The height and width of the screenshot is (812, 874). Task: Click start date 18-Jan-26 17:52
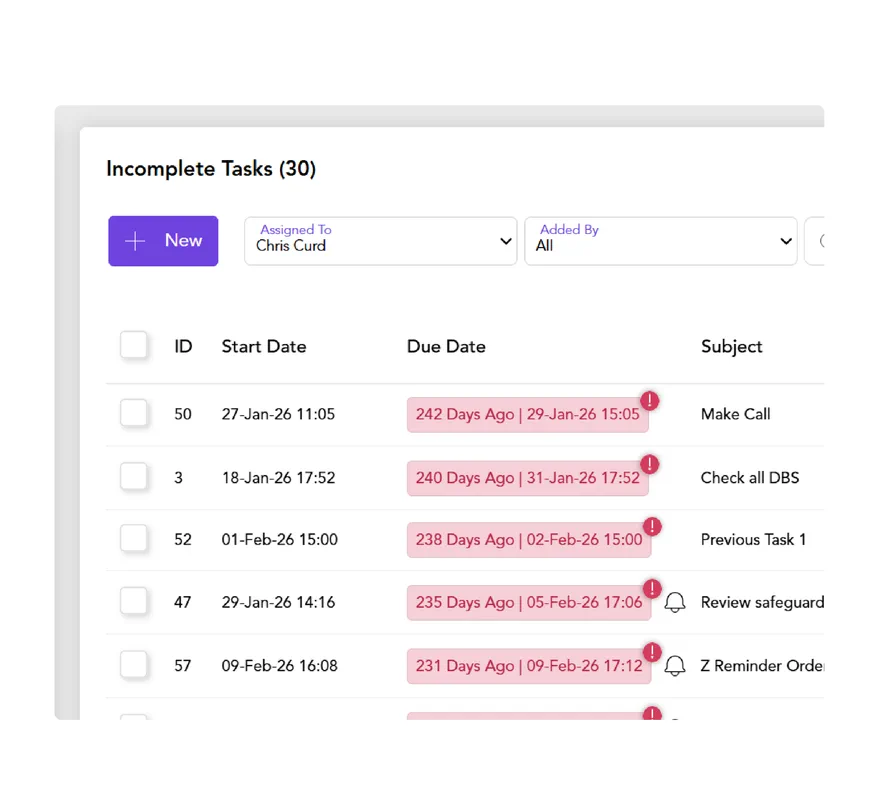pos(278,478)
